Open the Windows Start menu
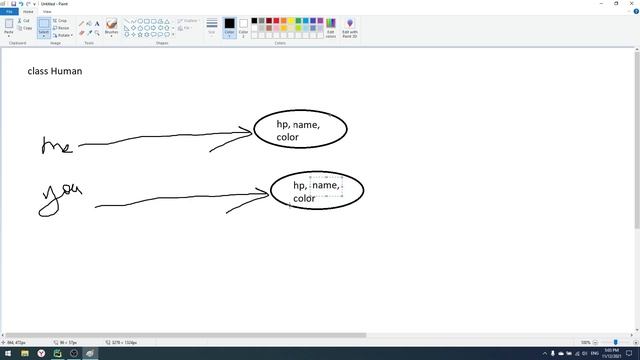 click(8, 353)
